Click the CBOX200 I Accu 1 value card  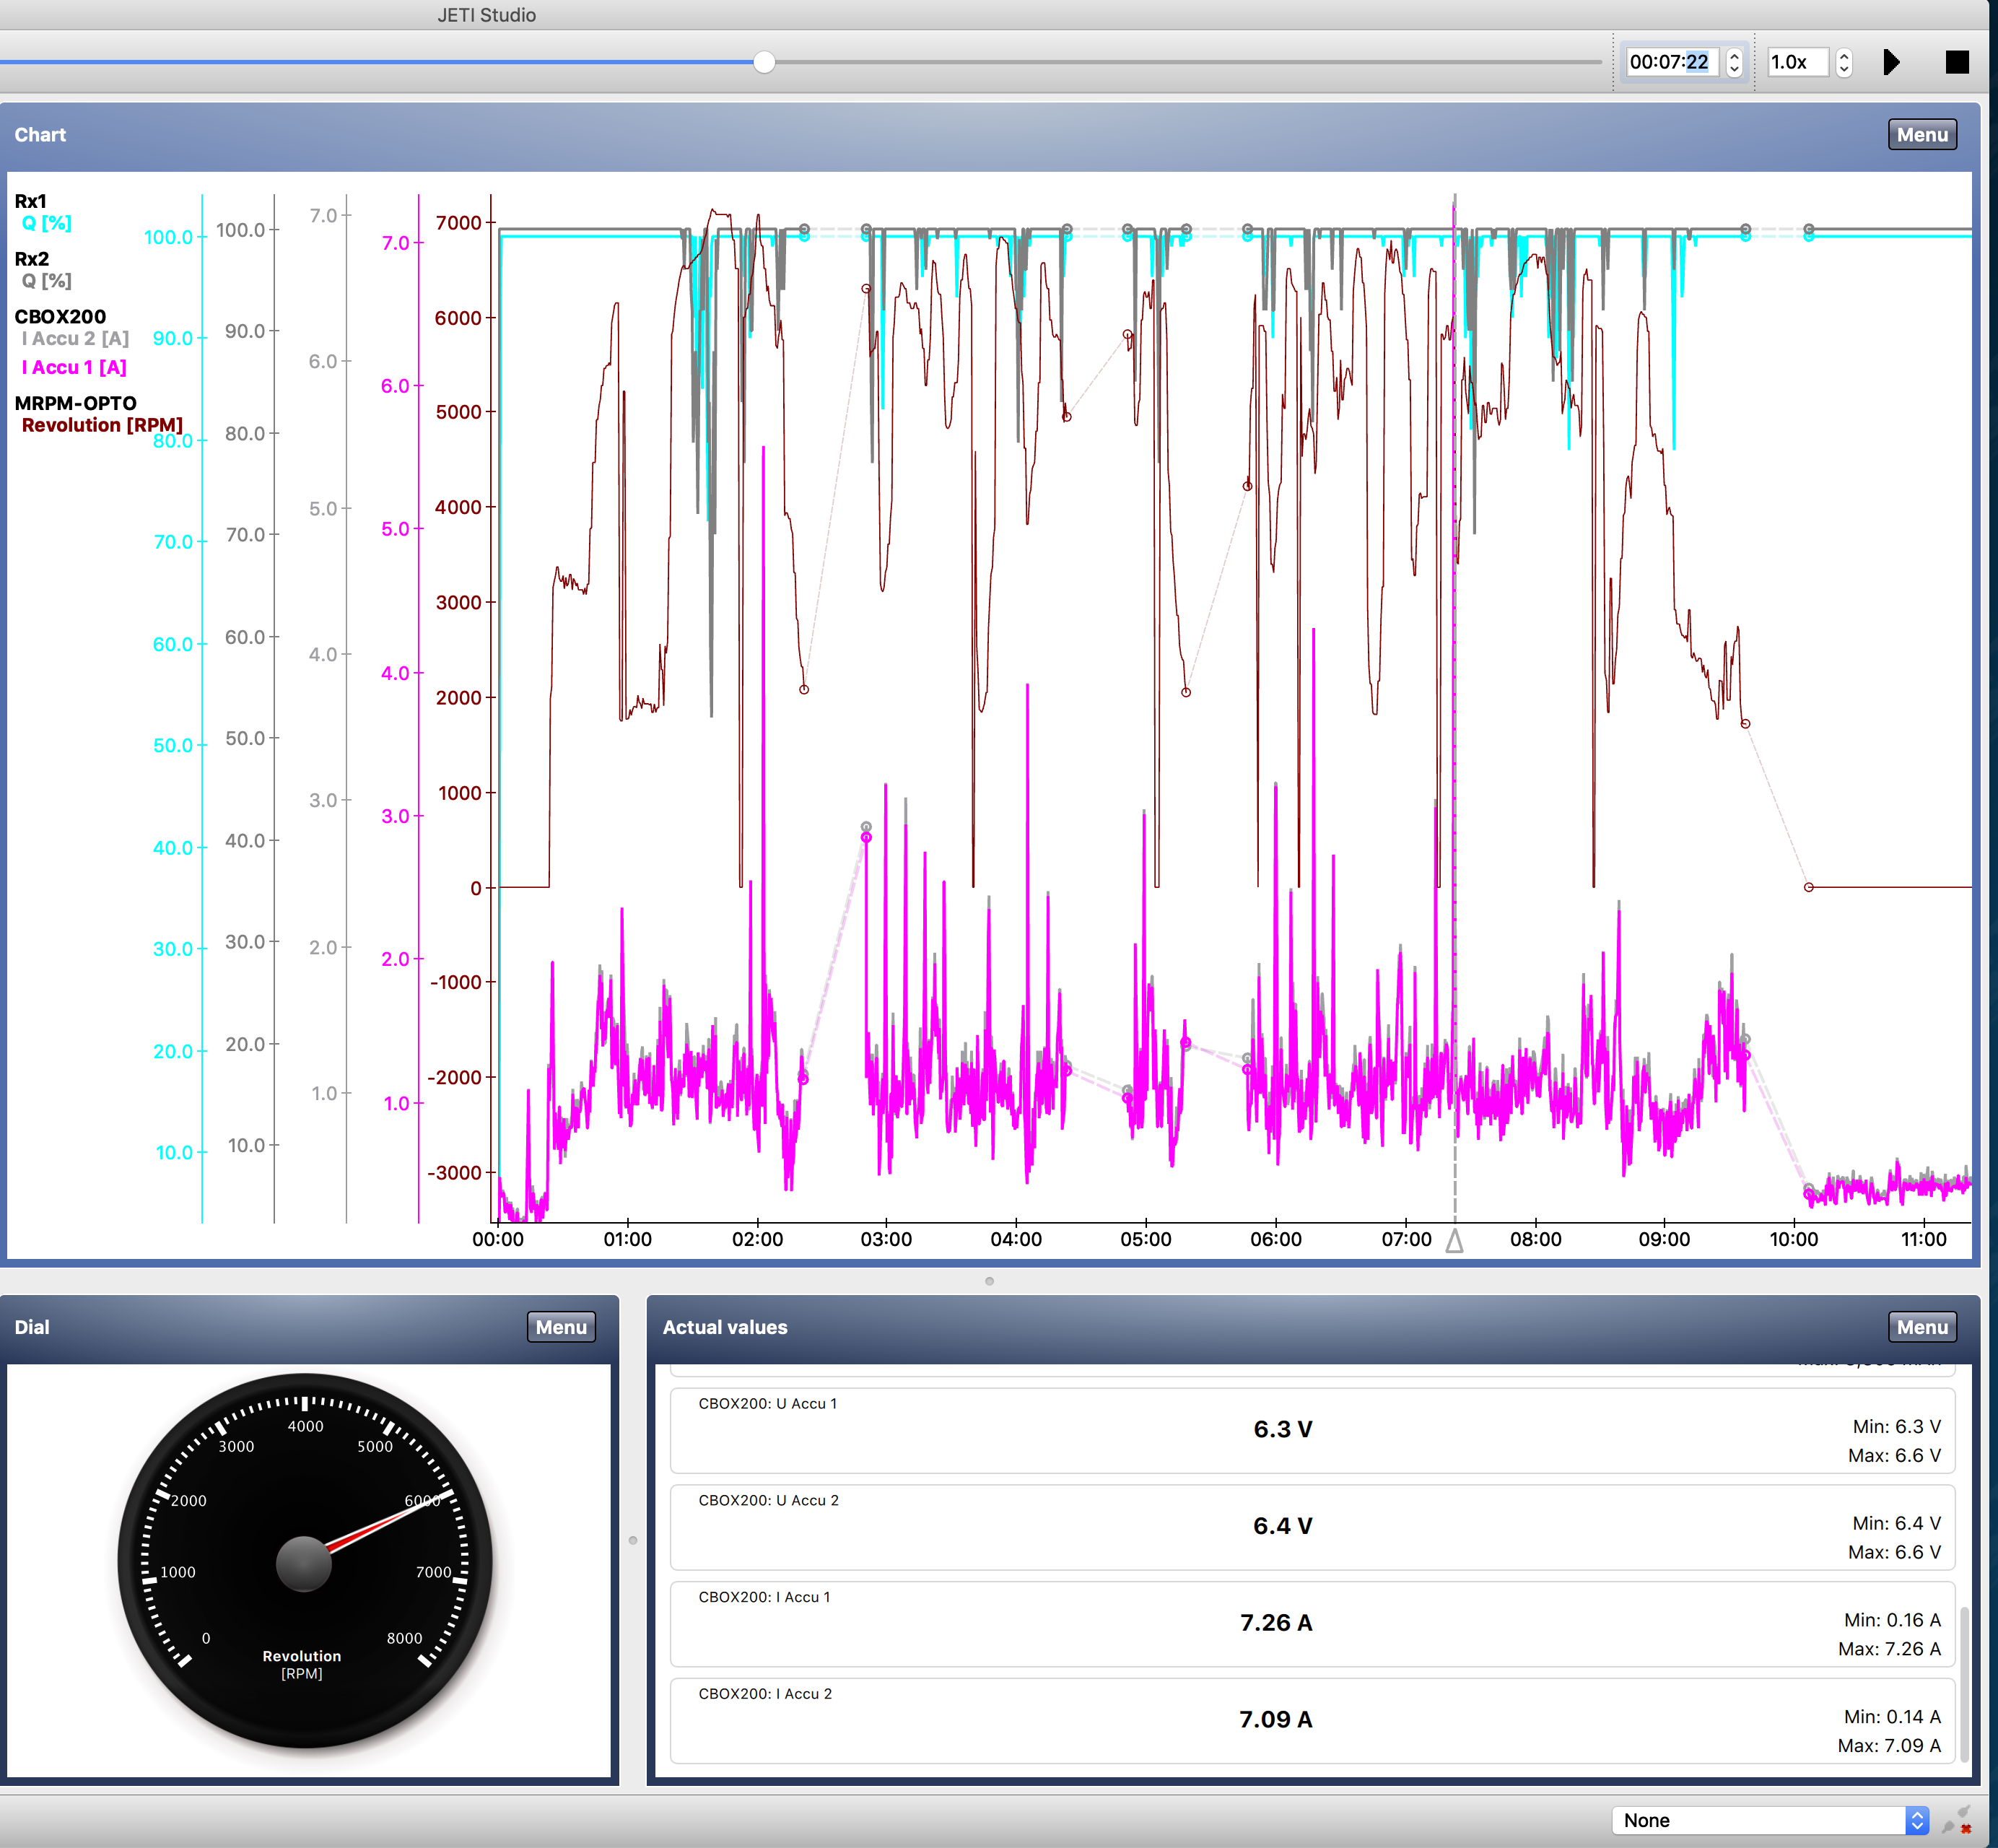(1311, 1622)
